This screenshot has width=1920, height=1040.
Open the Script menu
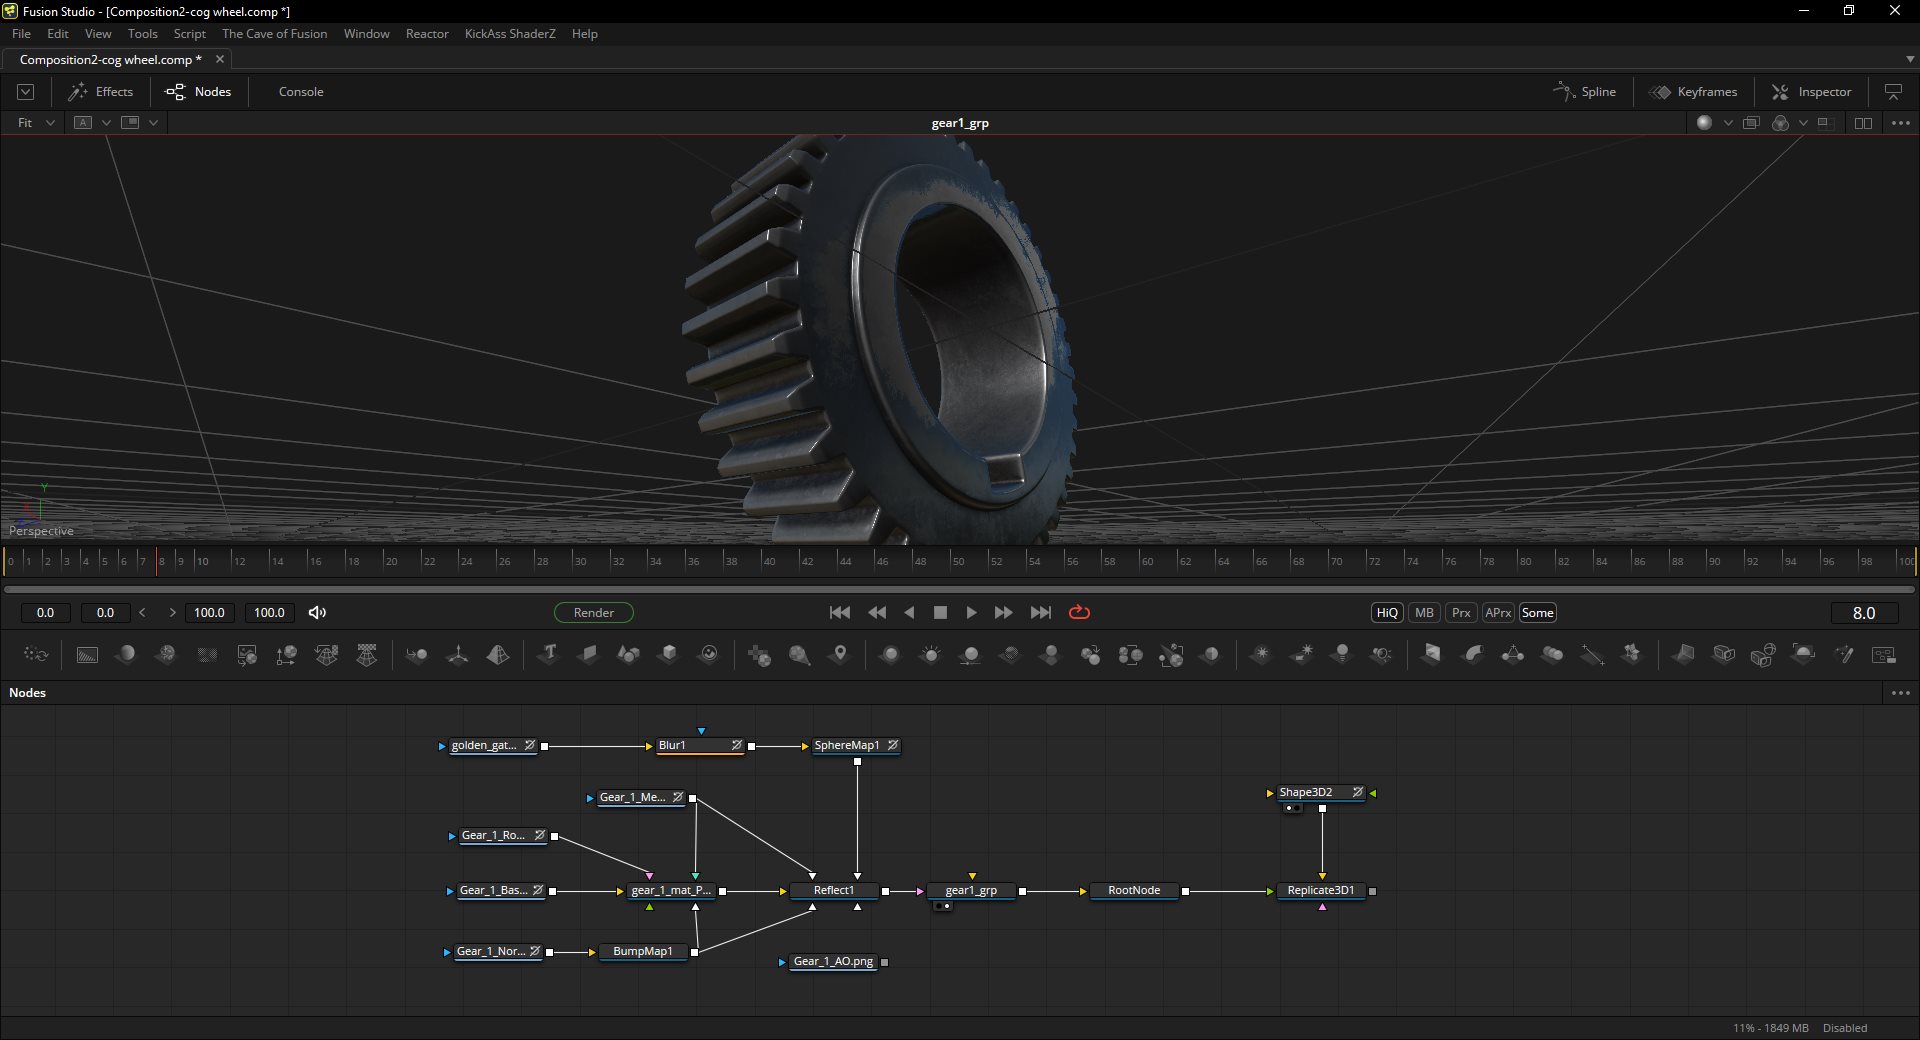[x=190, y=33]
